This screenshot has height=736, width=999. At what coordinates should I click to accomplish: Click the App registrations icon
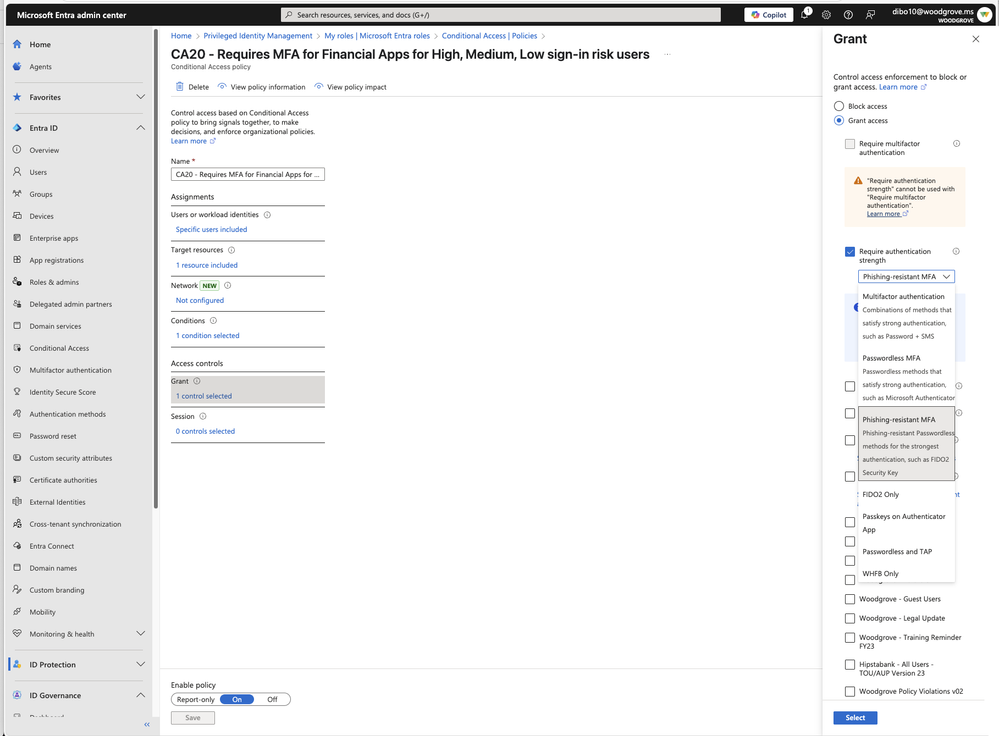coord(17,260)
